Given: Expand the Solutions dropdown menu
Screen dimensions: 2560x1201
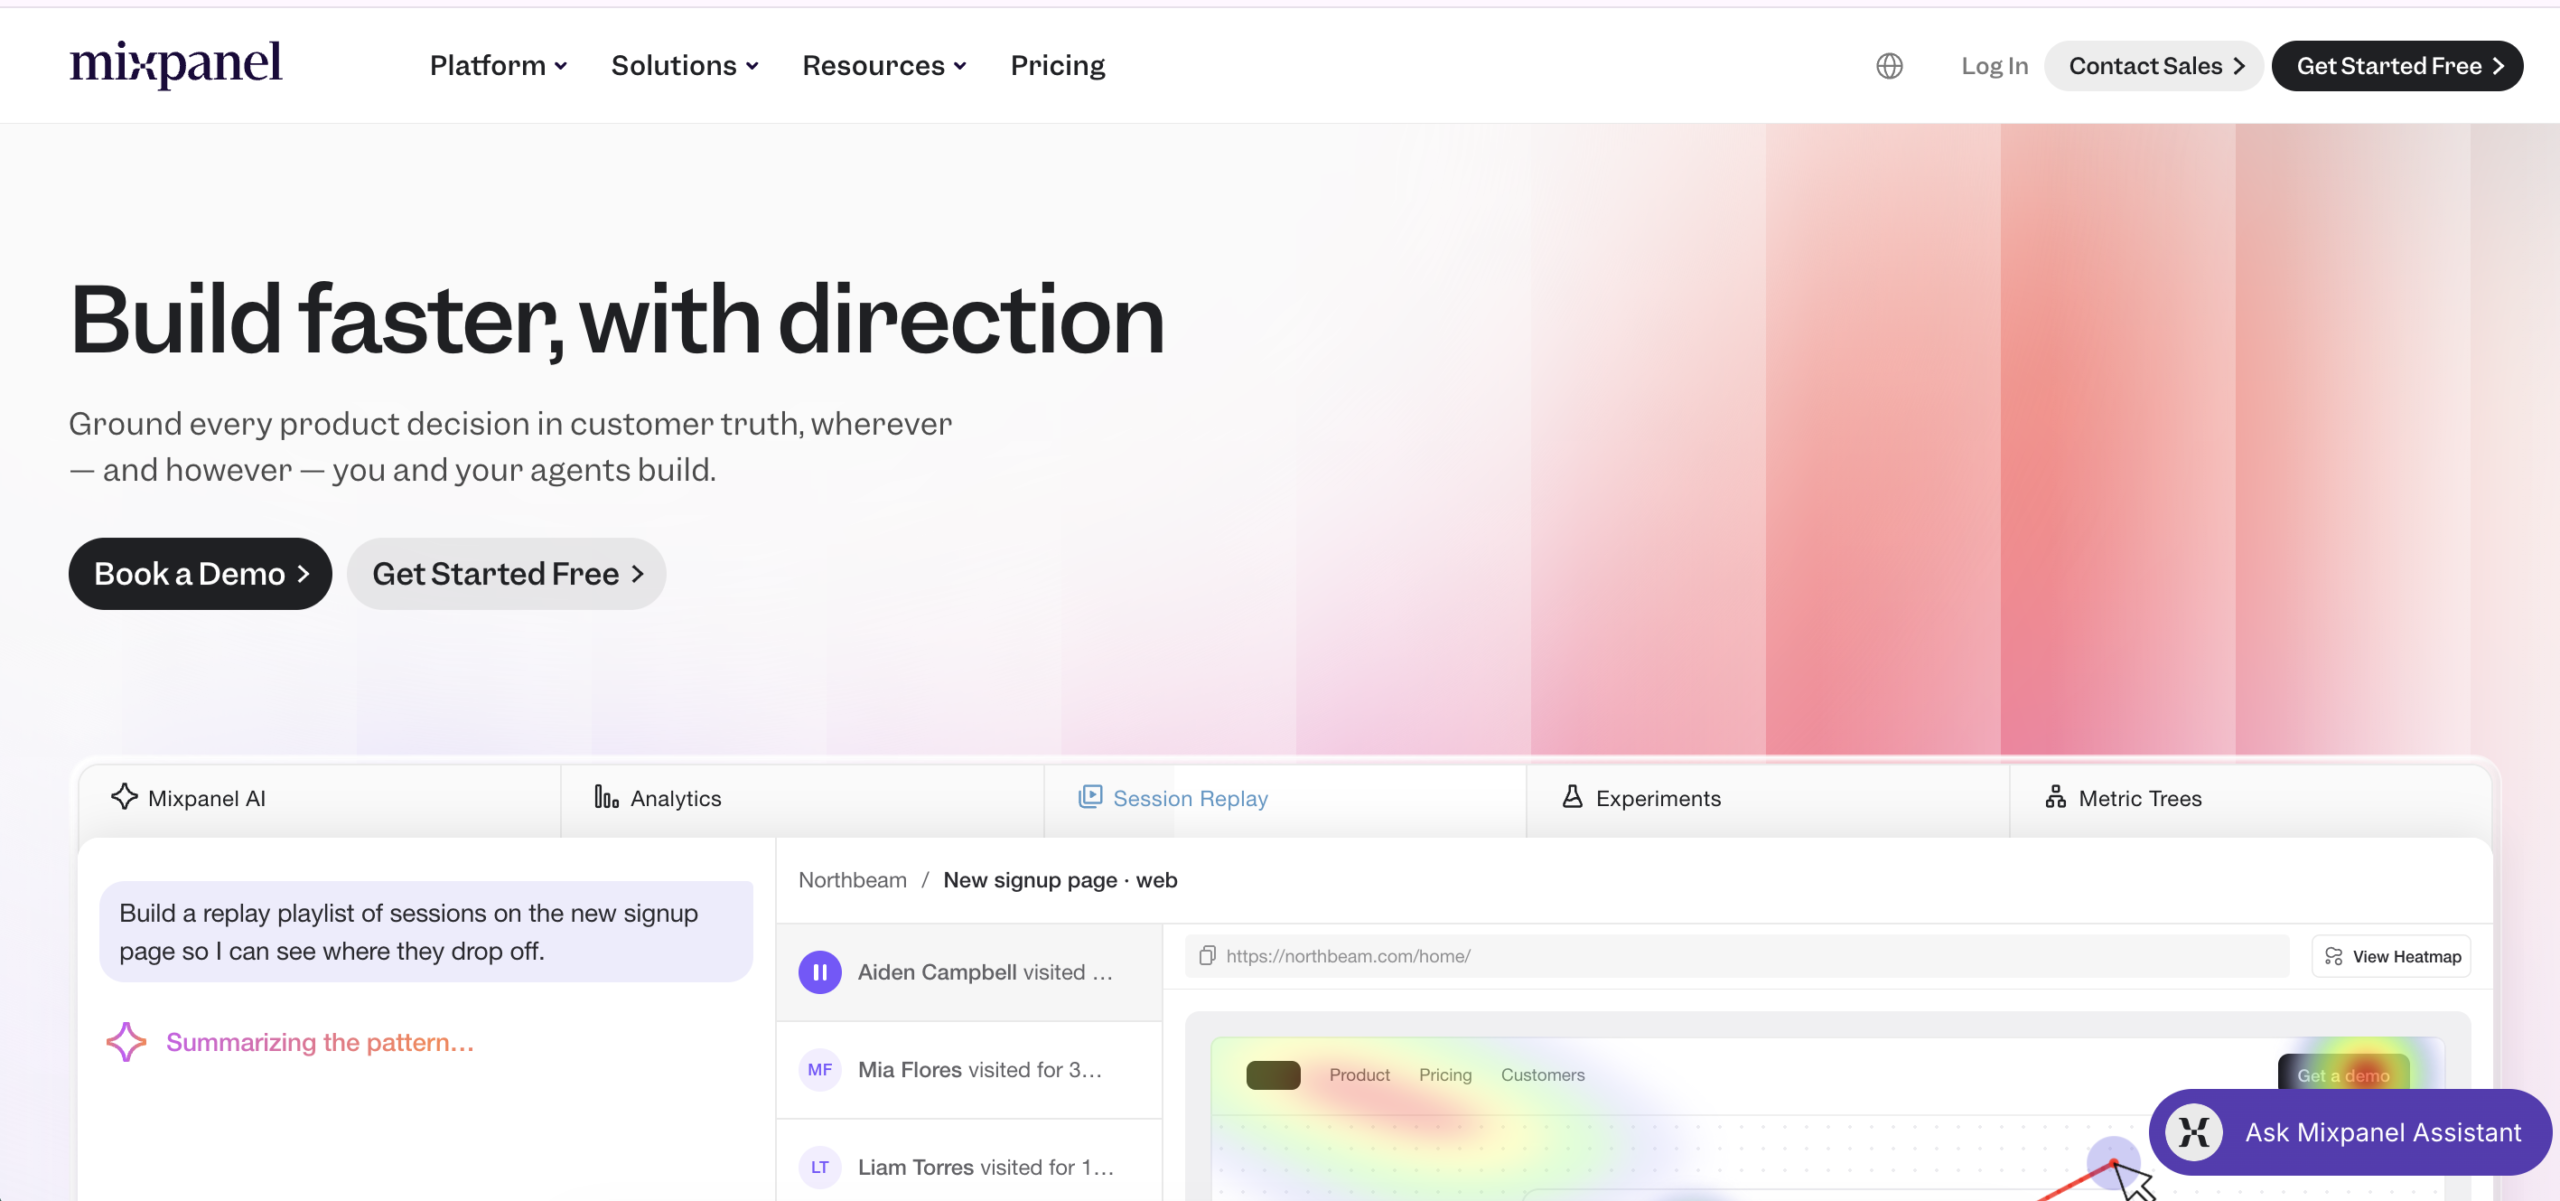Looking at the screenshot, I should point(685,66).
